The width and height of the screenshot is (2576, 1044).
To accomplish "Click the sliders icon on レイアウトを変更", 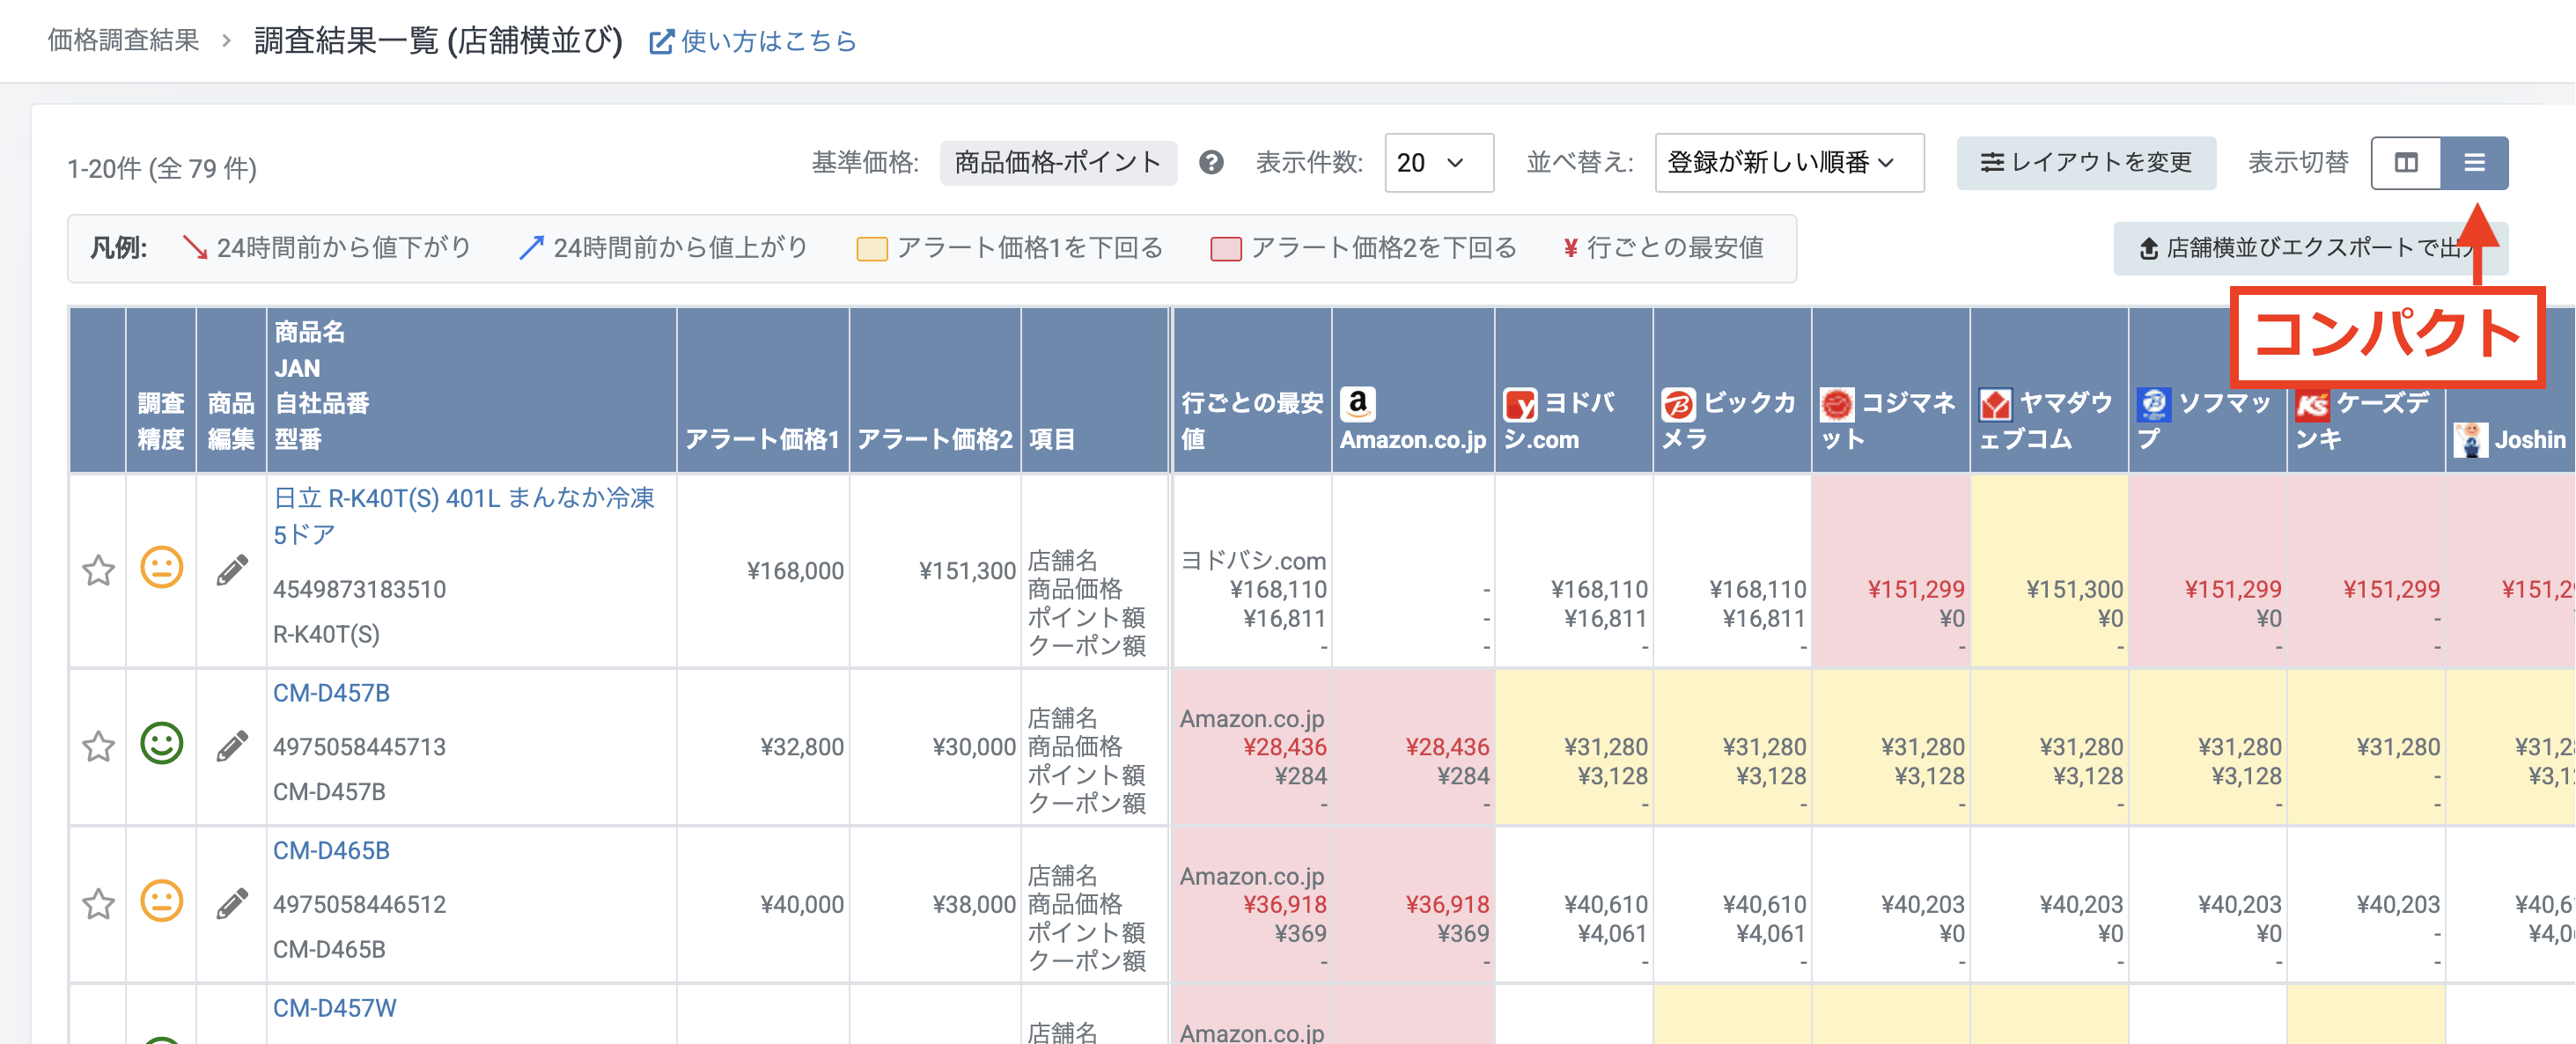I will 1991,162.
